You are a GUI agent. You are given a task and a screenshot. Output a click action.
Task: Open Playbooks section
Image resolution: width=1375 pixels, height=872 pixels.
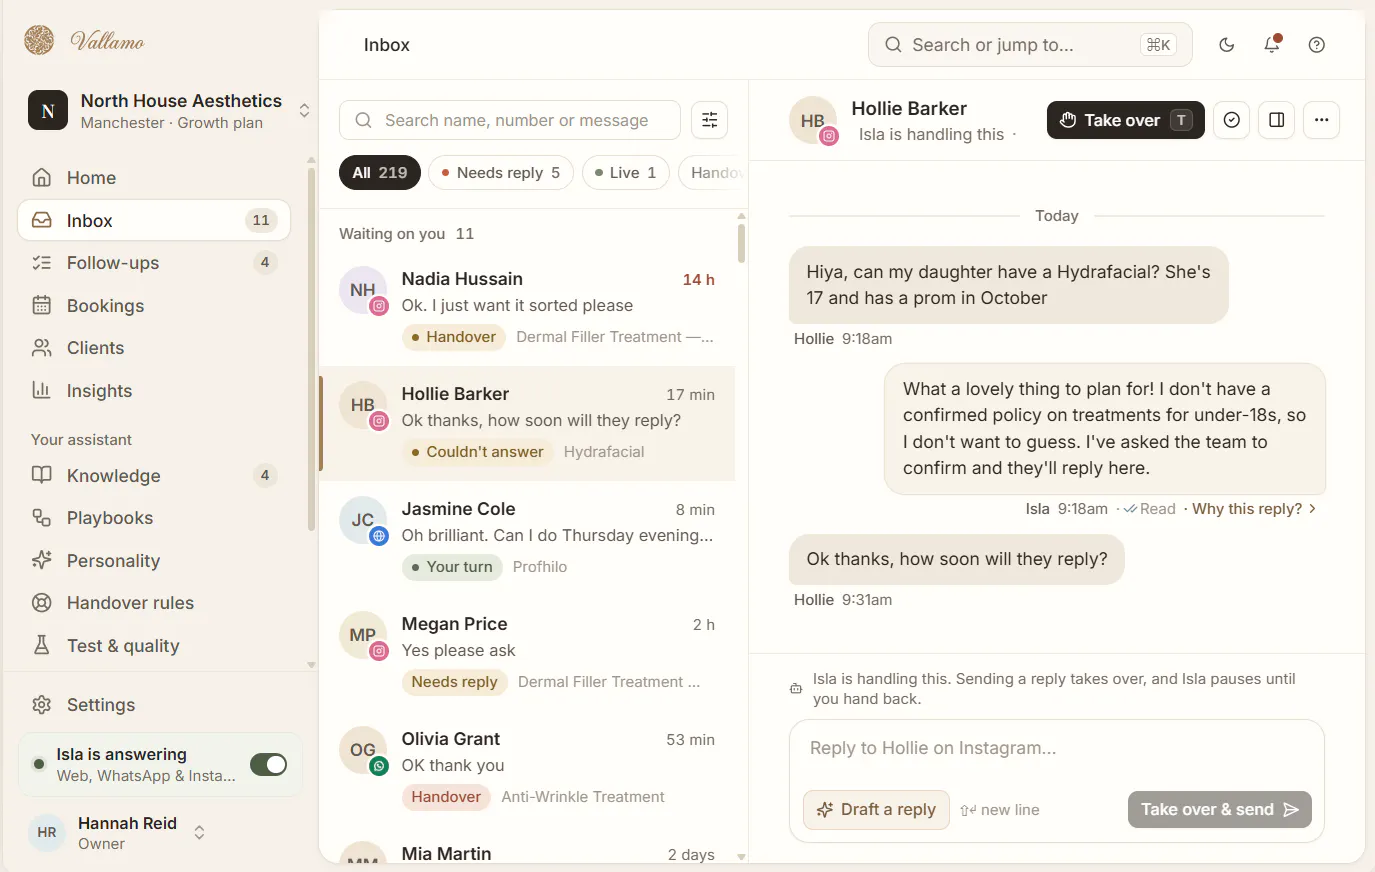154,518
